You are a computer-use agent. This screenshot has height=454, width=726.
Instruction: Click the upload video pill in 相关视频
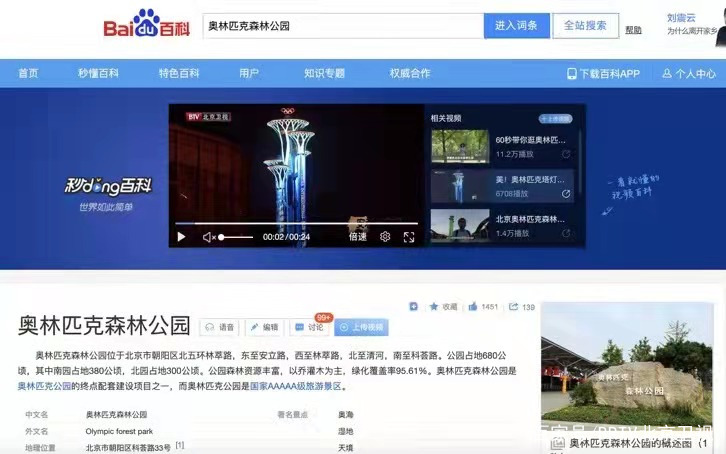(x=556, y=119)
